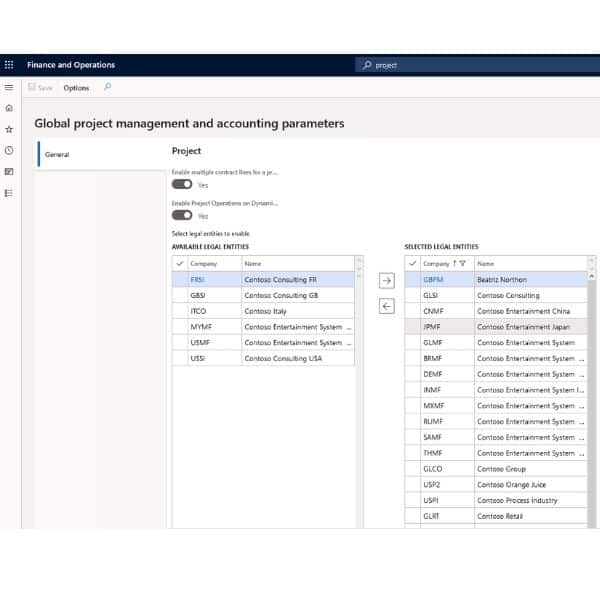
Task: Select GLSI Contoso Consulting row
Action: point(496,295)
